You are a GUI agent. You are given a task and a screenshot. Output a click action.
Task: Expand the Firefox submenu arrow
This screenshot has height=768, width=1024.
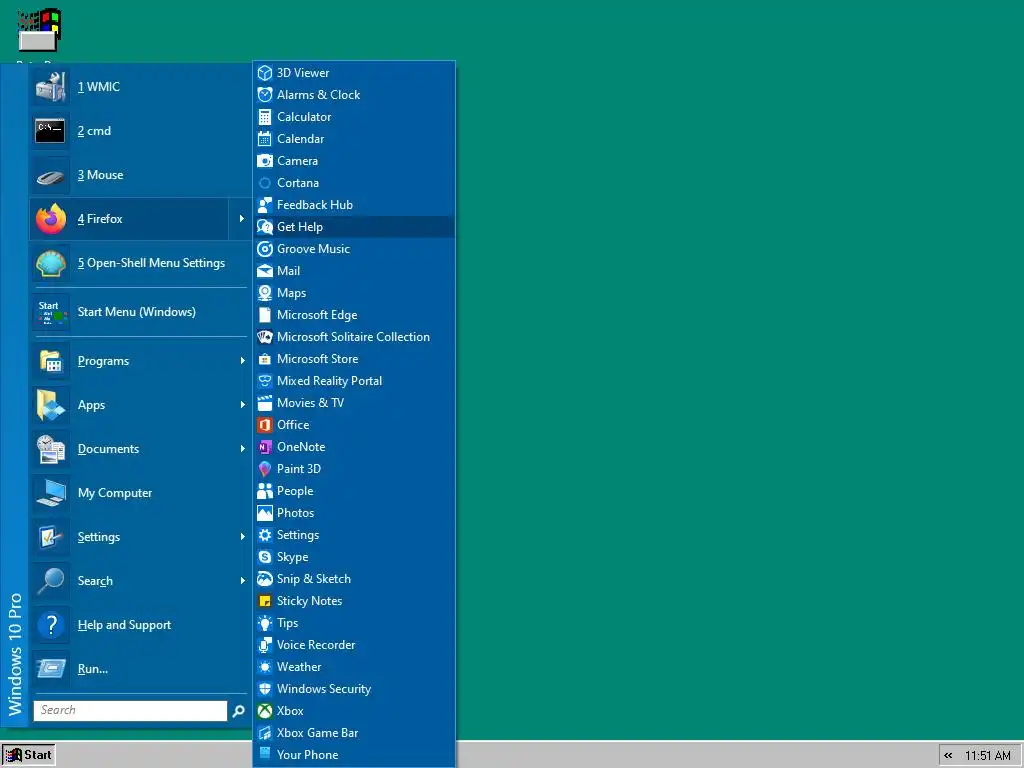click(241, 219)
